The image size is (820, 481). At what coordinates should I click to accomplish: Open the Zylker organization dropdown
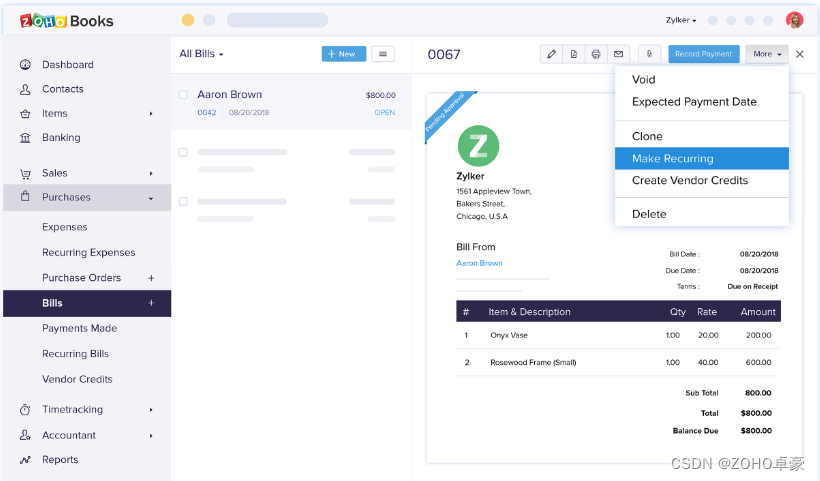tap(681, 20)
